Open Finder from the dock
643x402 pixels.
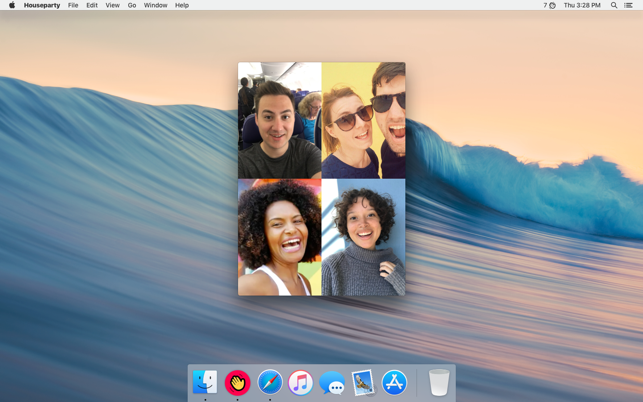tap(205, 382)
